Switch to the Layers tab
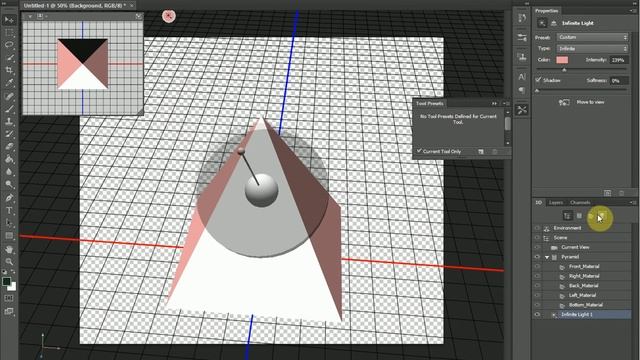The height and width of the screenshot is (360, 640). point(556,202)
